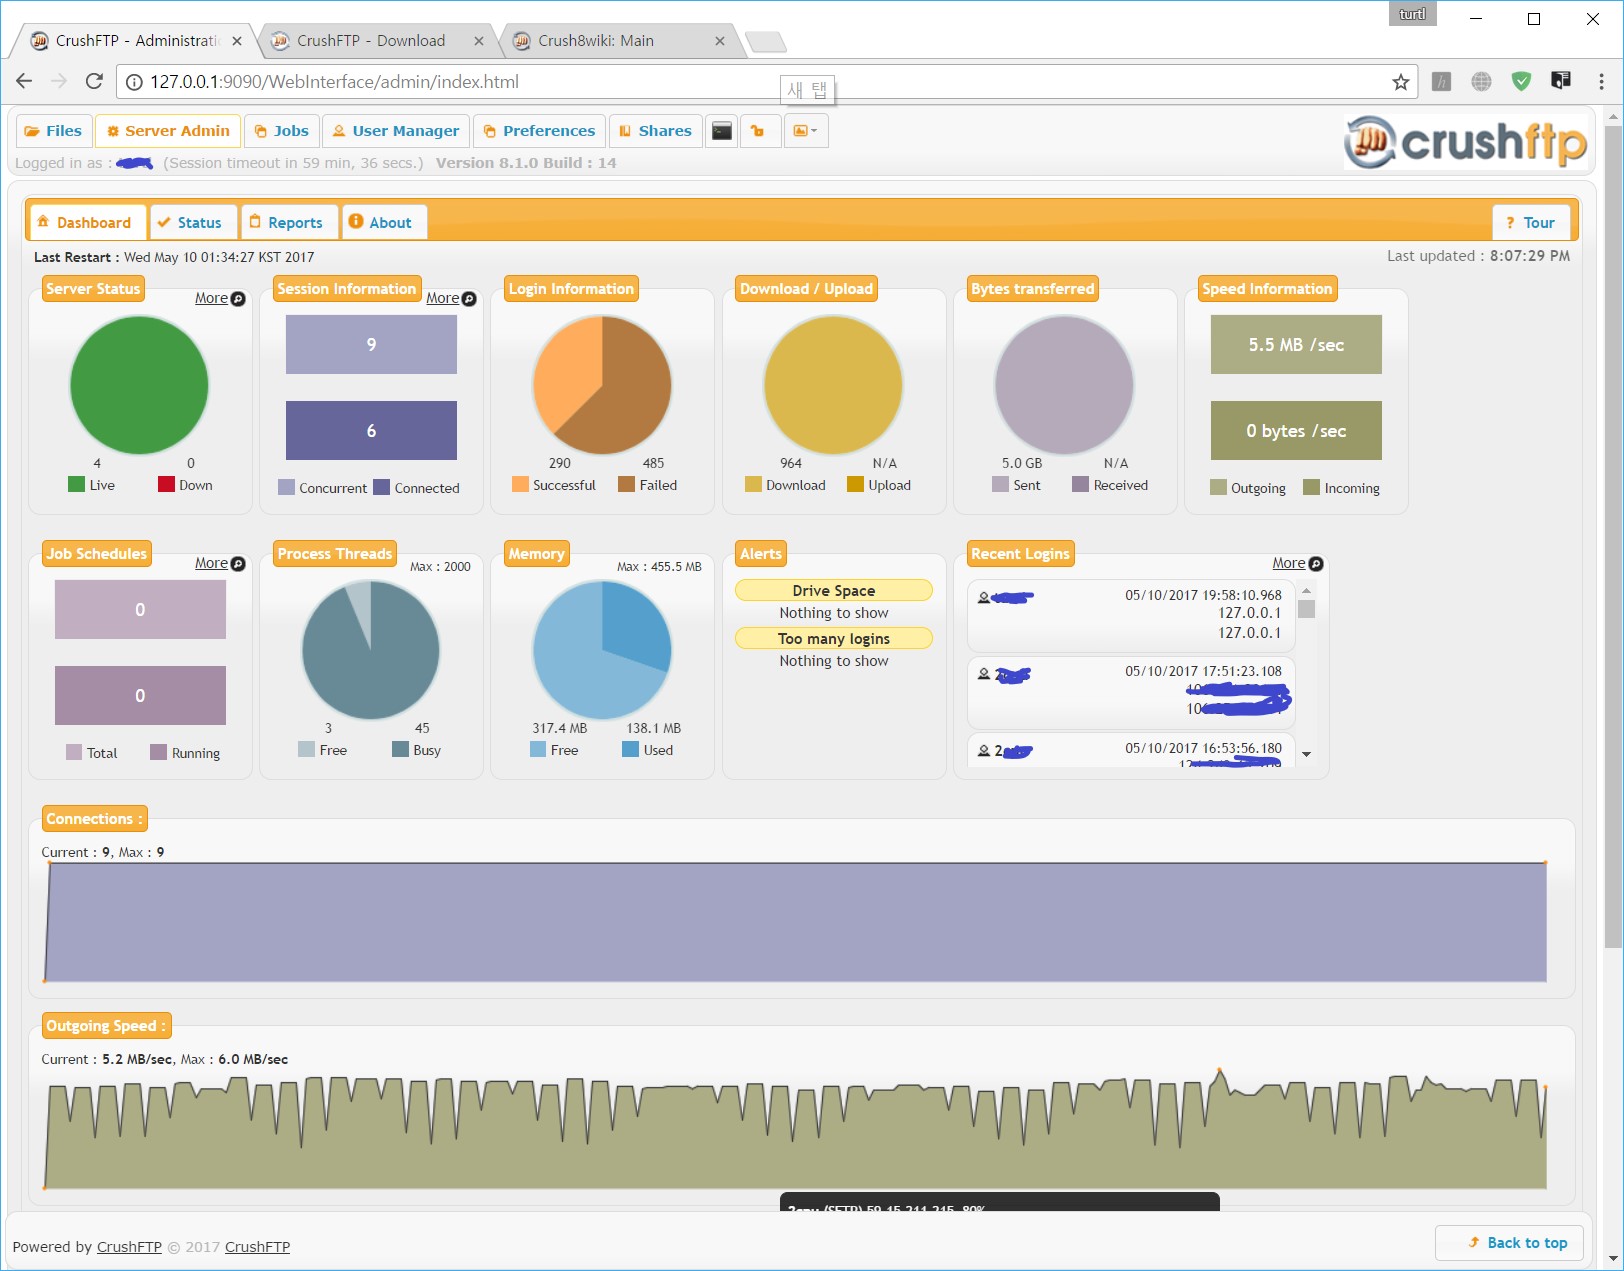The height and width of the screenshot is (1271, 1624).
Task: Switch to the About tab
Action: click(384, 222)
